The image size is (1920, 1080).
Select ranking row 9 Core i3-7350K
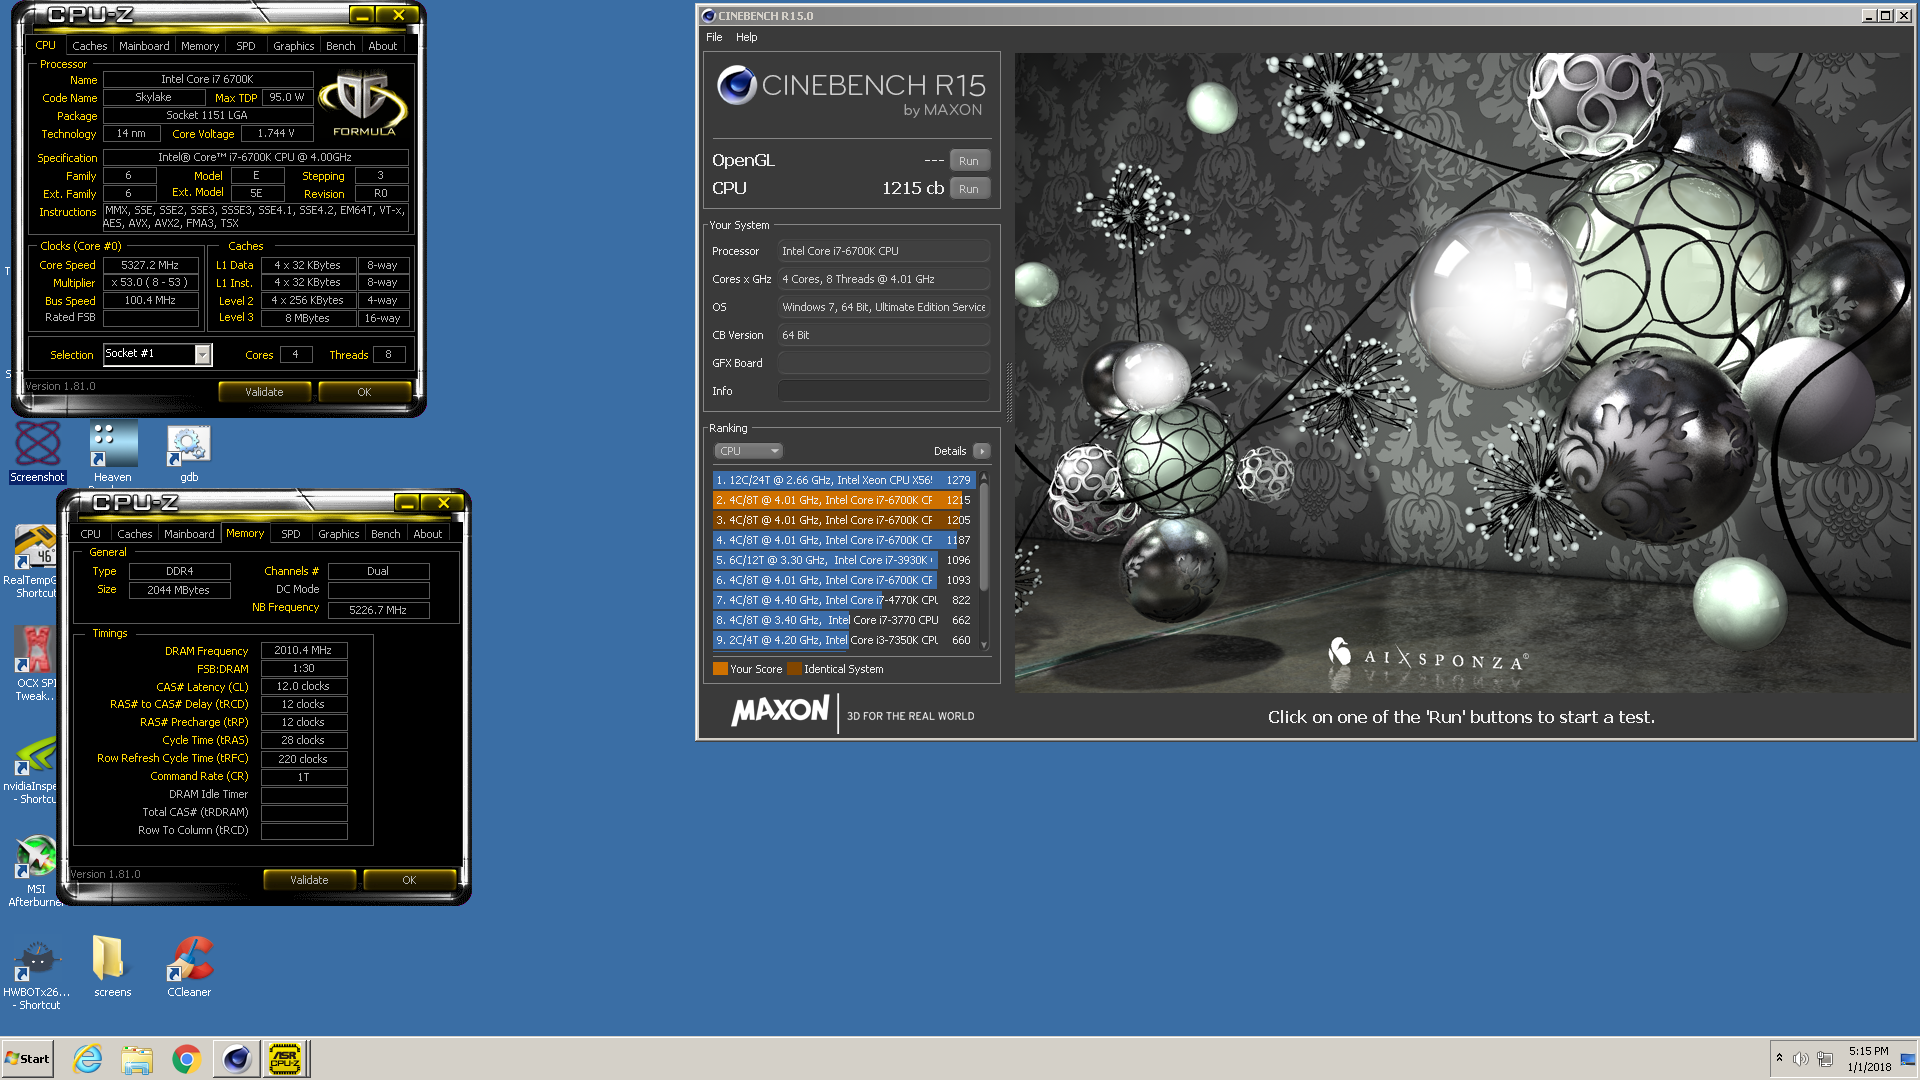[x=843, y=640]
